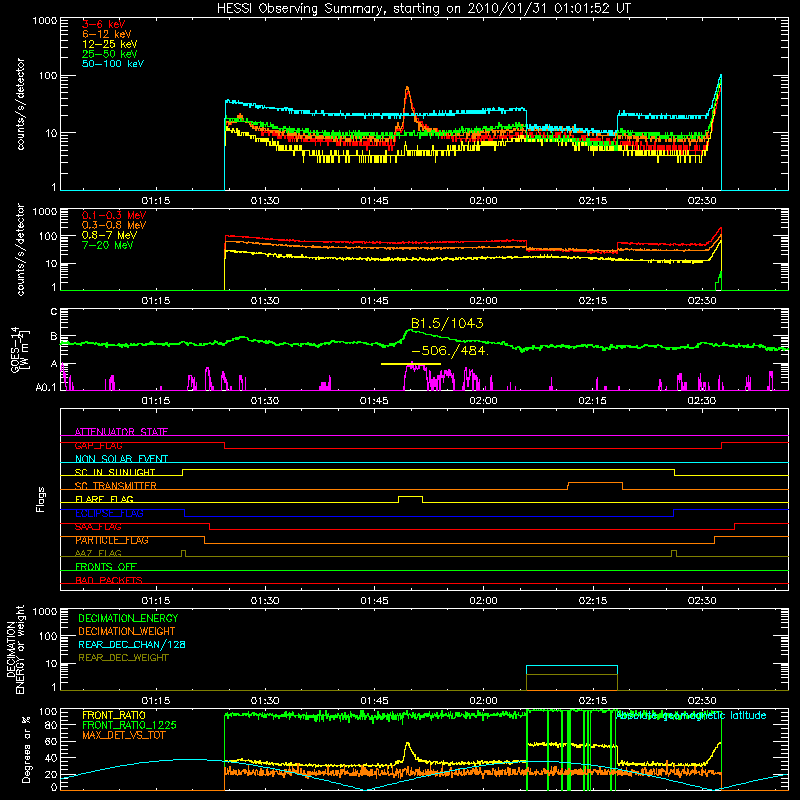This screenshot has height=800, width=800.
Task: Click the 25-50 keV legend entry
Action: [110, 54]
